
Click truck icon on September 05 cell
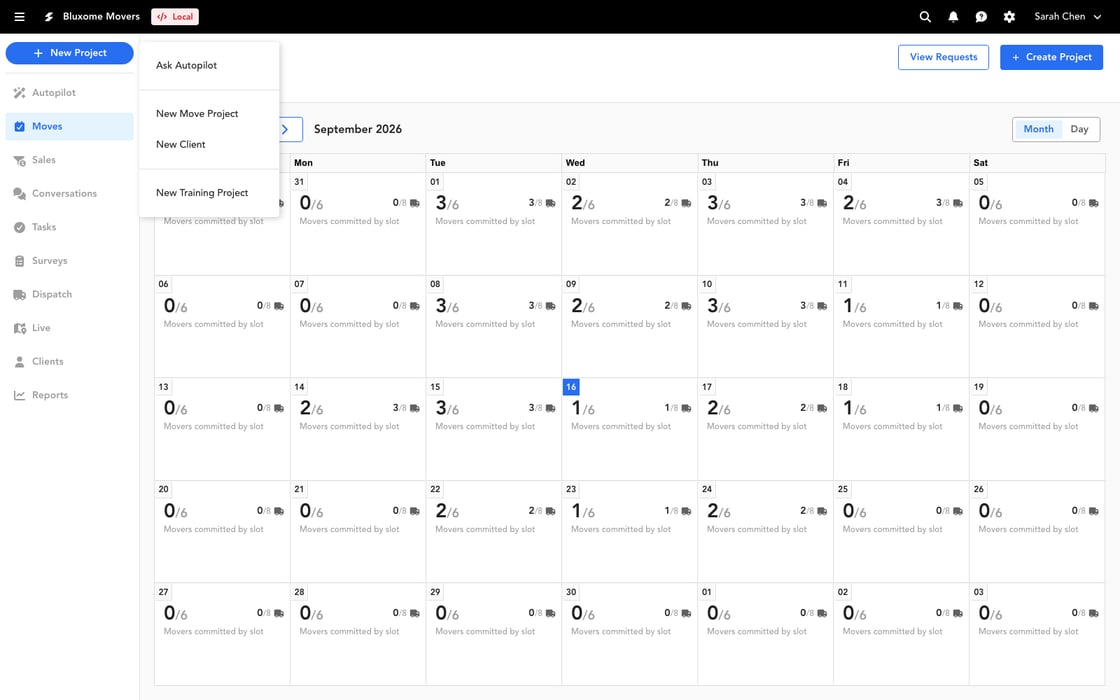pyautogui.click(x=1094, y=204)
